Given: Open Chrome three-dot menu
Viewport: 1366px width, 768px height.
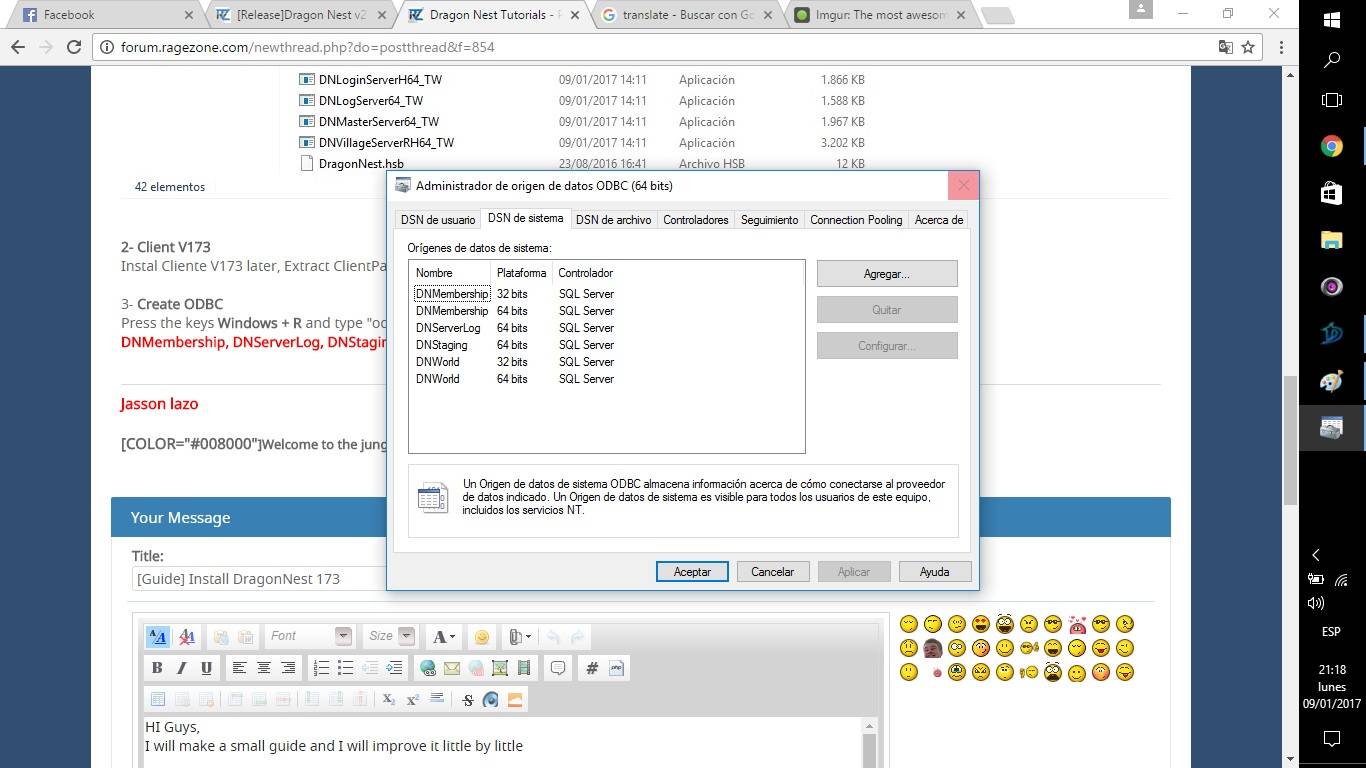Looking at the screenshot, I should (1281, 47).
